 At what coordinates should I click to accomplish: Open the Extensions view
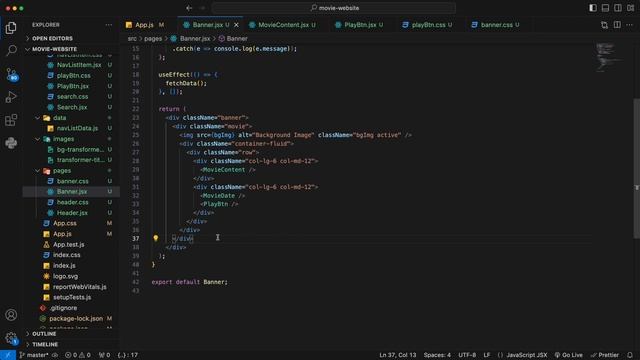[x=11, y=120]
